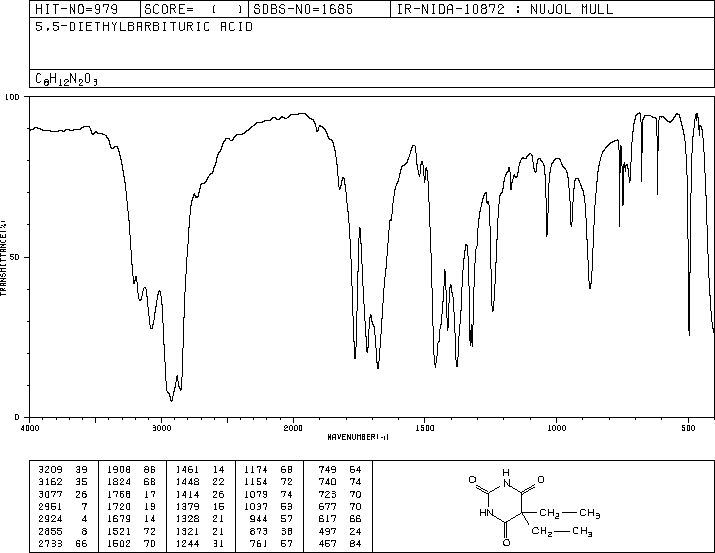Click the 1500 tick label on x-axis
This screenshot has height=553, width=715.
click(x=425, y=428)
